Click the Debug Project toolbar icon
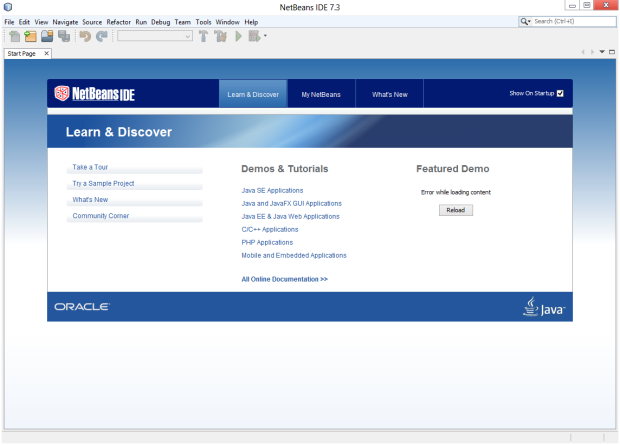Image resolution: width=620 pixels, height=445 pixels. [254, 36]
